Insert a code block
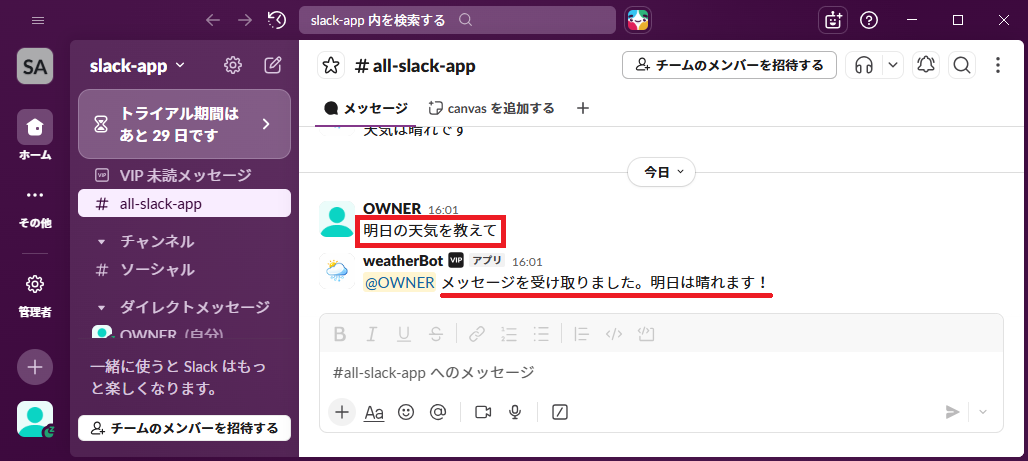Image resolution: width=1028 pixels, height=461 pixels. [x=646, y=334]
